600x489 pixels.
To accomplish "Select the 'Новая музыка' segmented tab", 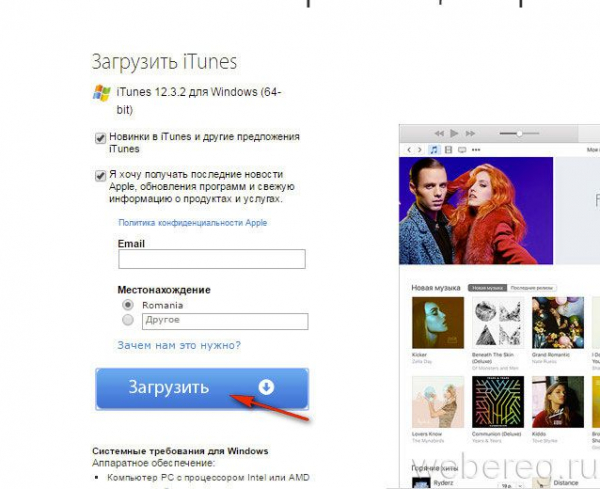I will [x=488, y=288].
